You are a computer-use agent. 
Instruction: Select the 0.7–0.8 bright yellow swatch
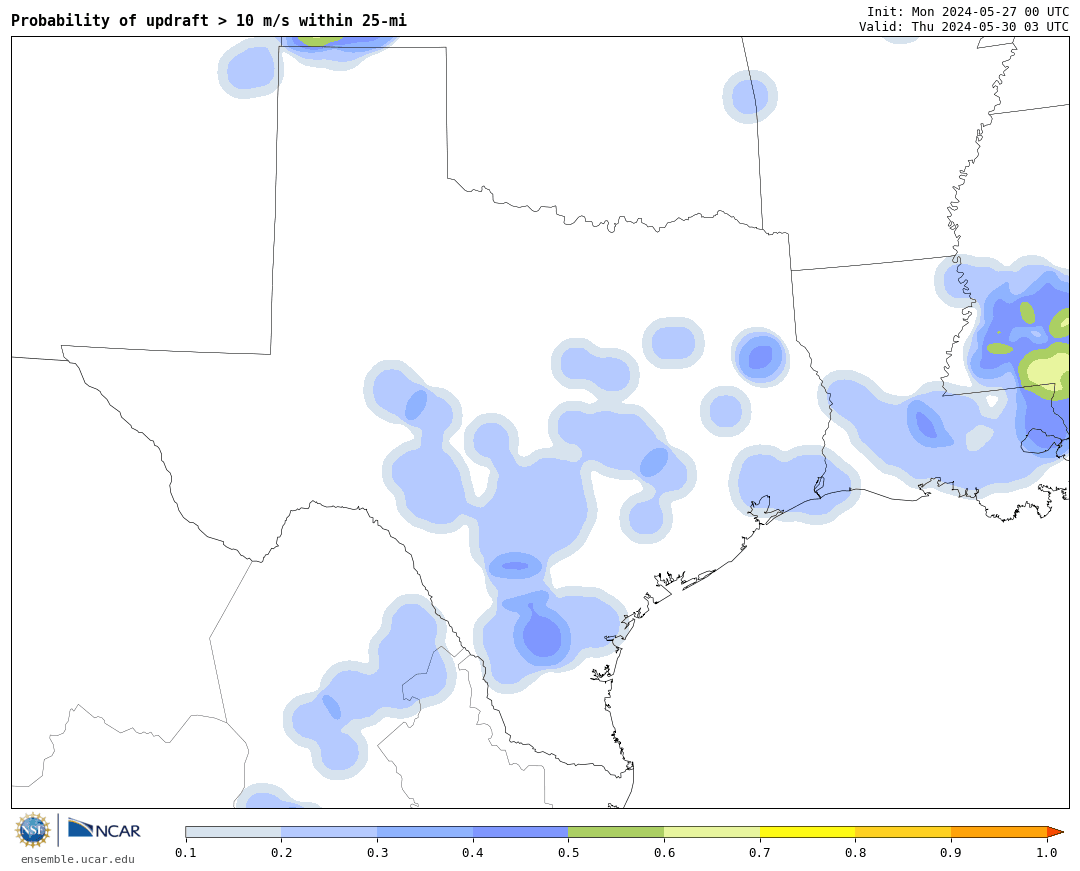808,832
